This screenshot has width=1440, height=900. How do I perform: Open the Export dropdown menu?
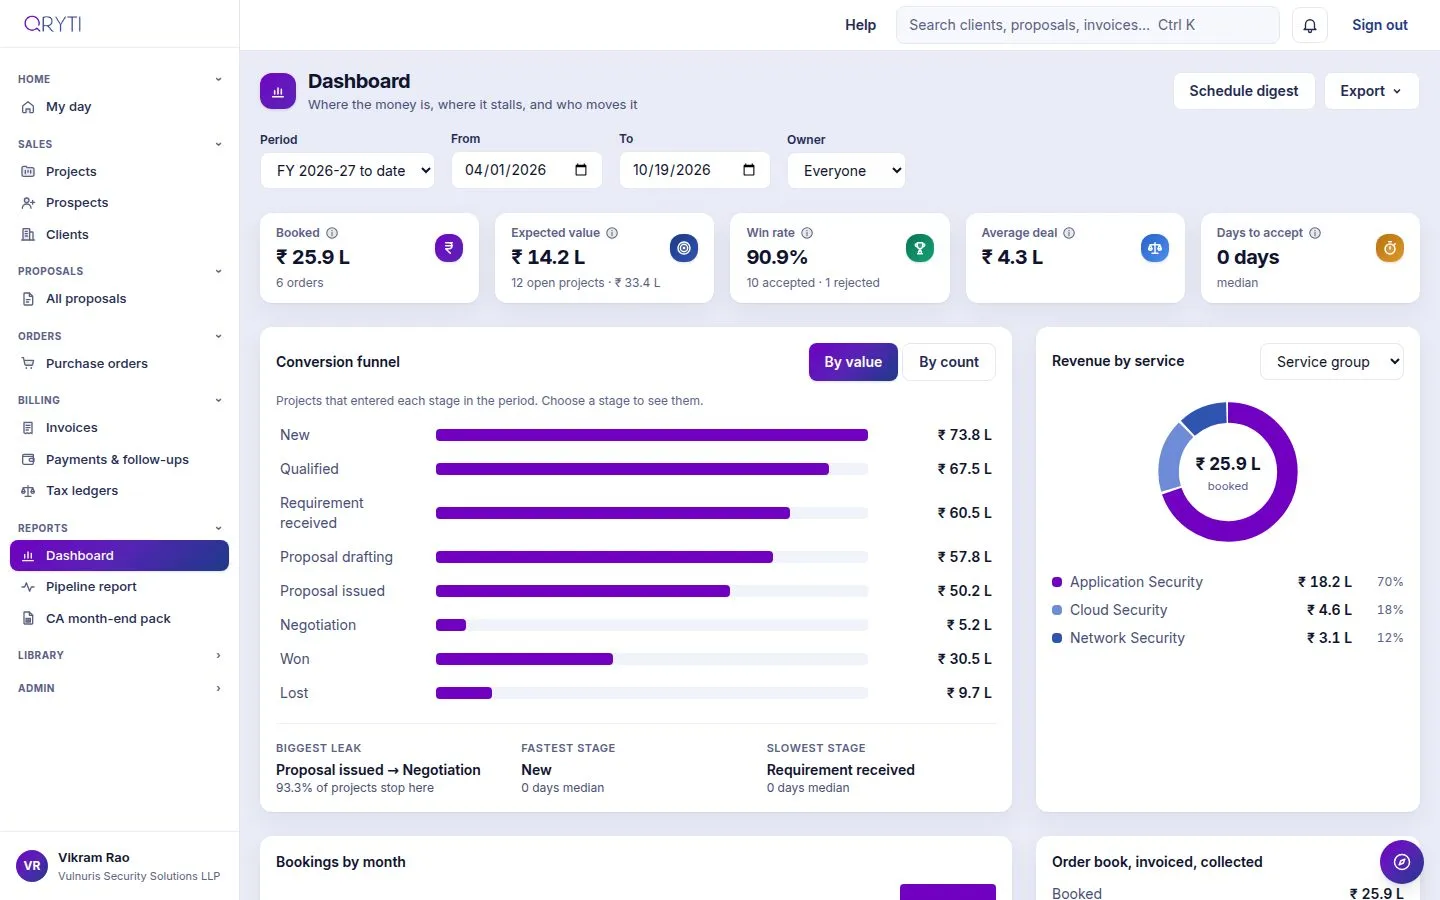click(1372, 91)
